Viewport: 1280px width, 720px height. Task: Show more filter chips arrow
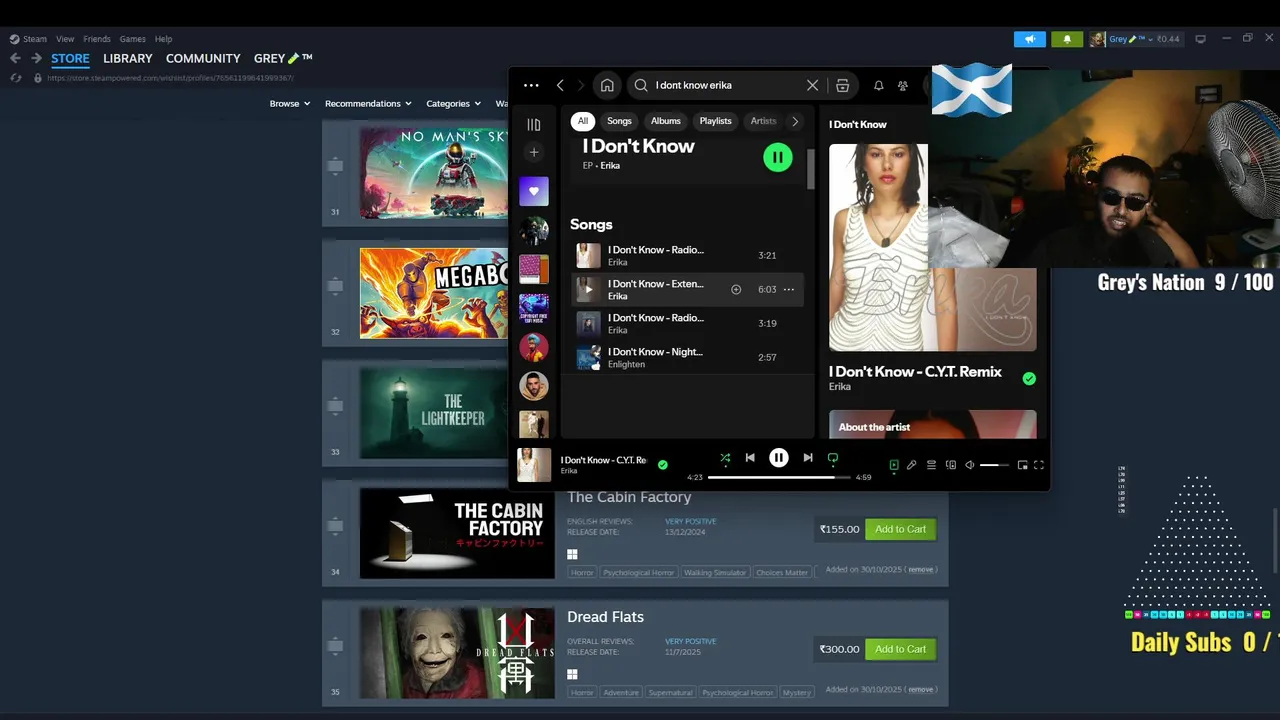795,121
